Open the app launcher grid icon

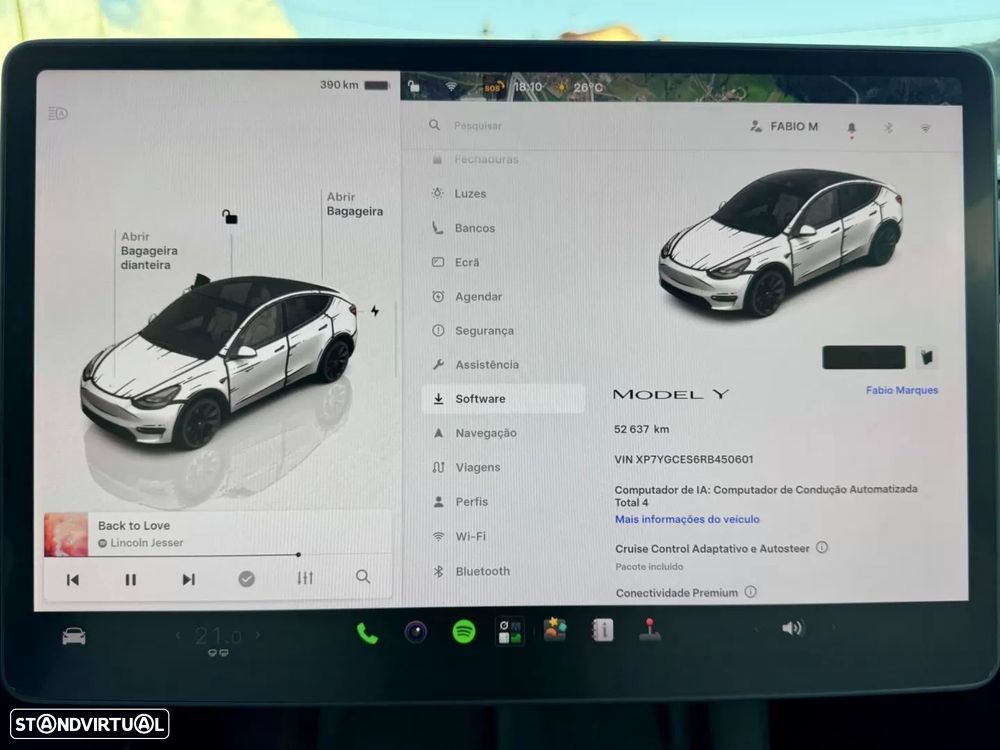tap(510, 631)
